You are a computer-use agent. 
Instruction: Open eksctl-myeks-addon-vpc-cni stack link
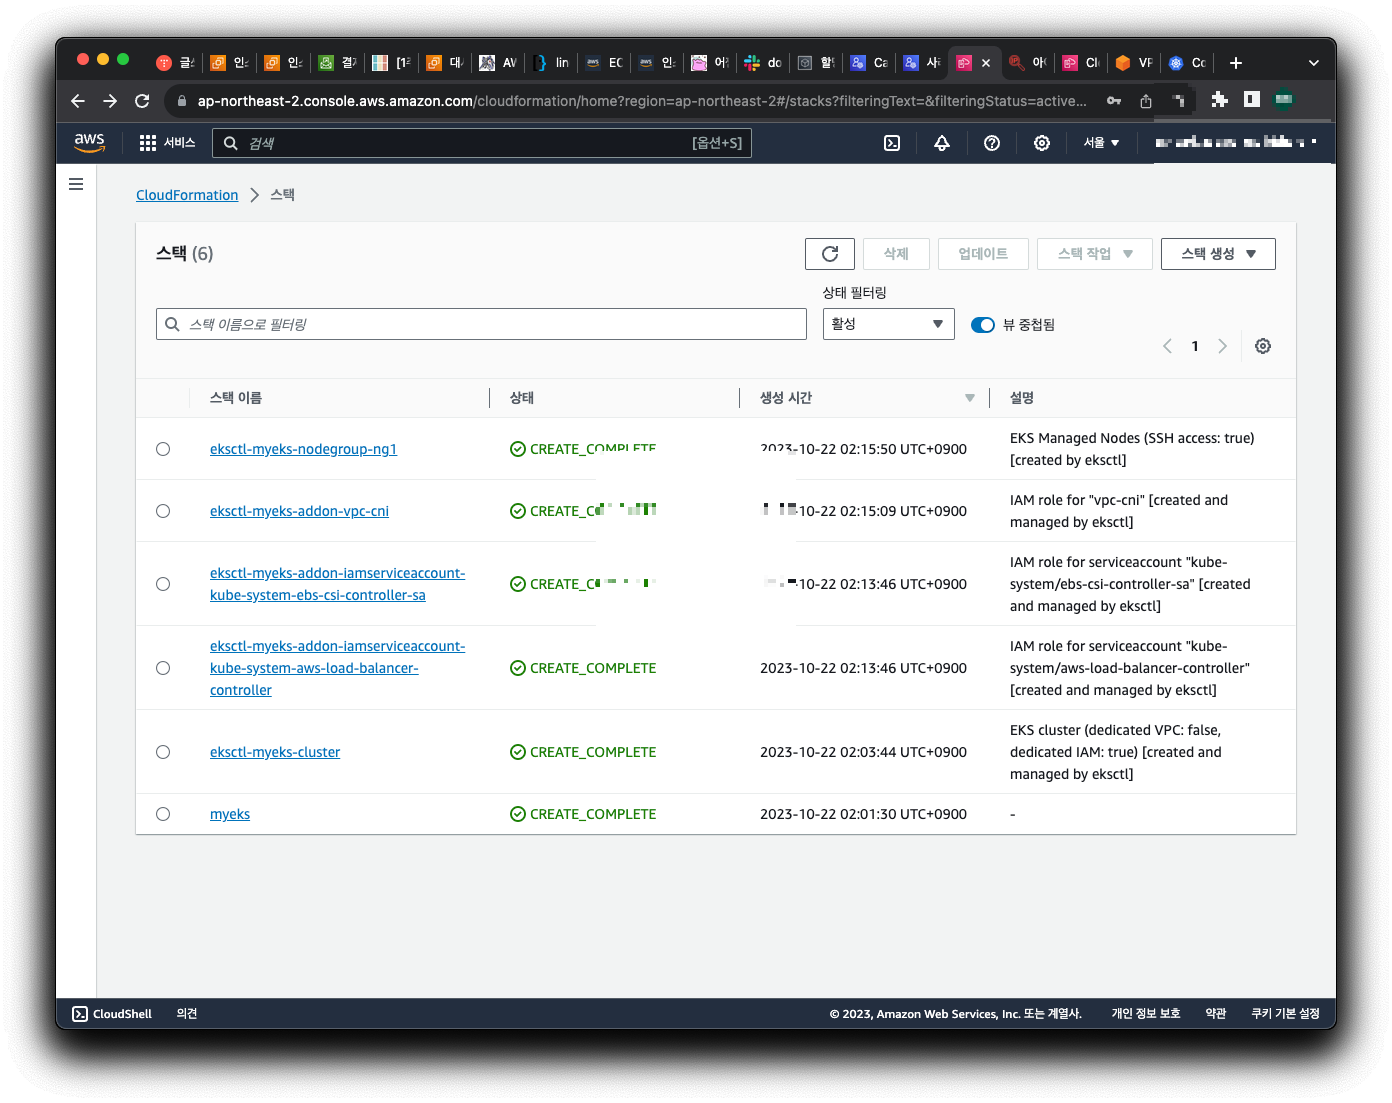[299, 511]
